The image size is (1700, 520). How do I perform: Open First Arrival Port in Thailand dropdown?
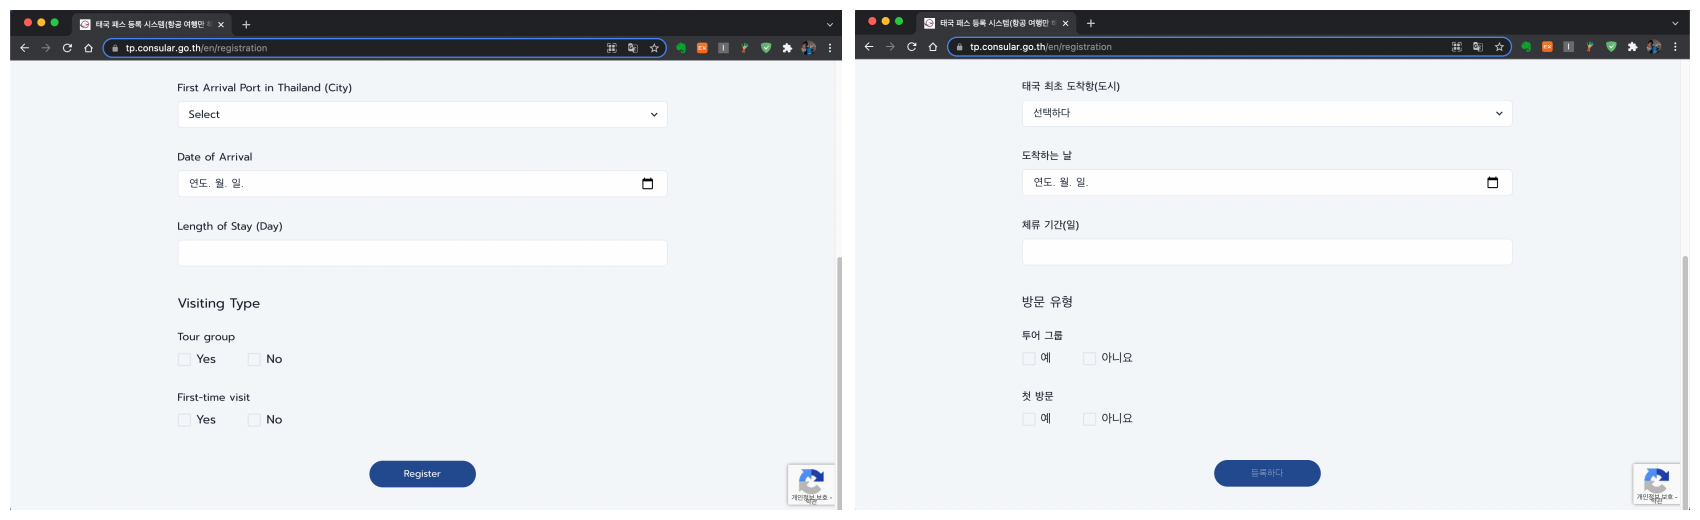click(422, 114)
